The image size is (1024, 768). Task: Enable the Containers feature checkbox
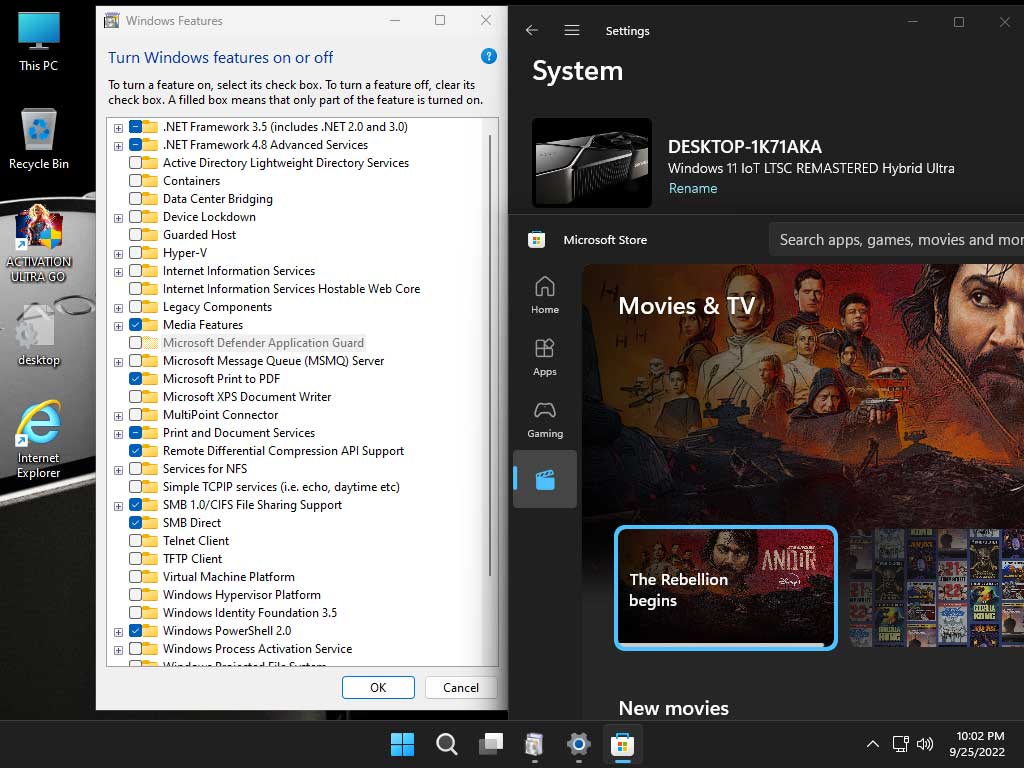tap(135, 180)
